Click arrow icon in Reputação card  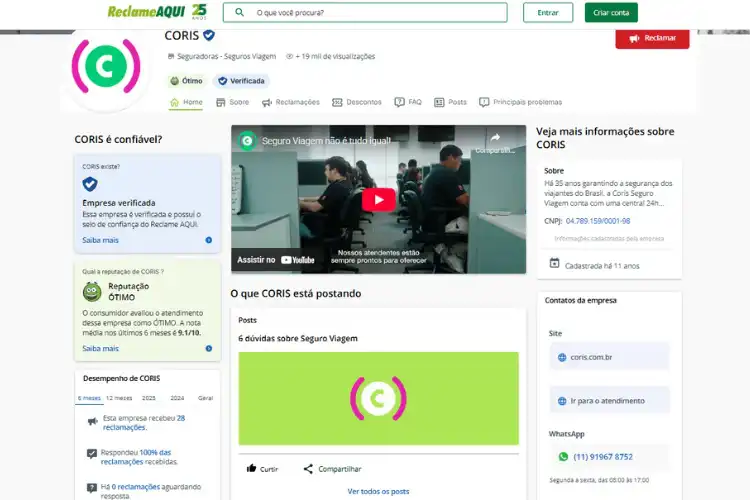[x=209, y=348]
